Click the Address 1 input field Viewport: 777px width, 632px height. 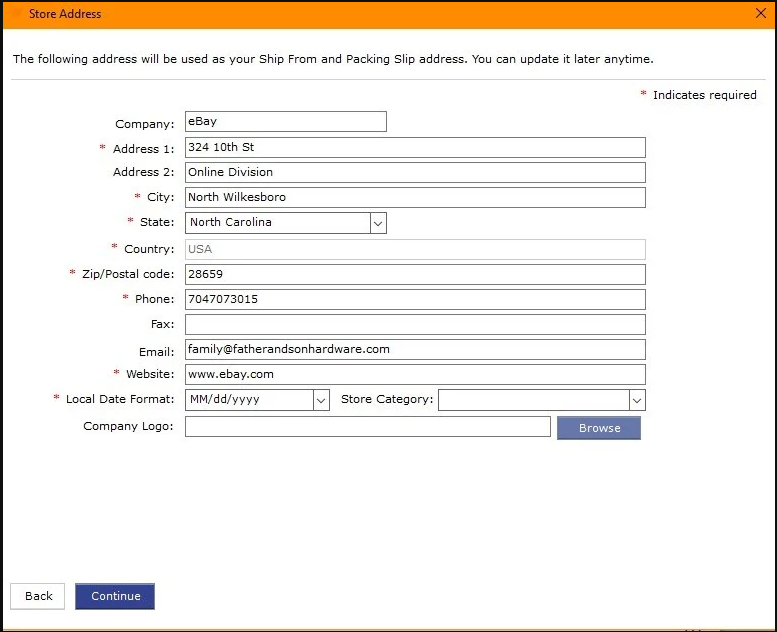coord(415,148)
